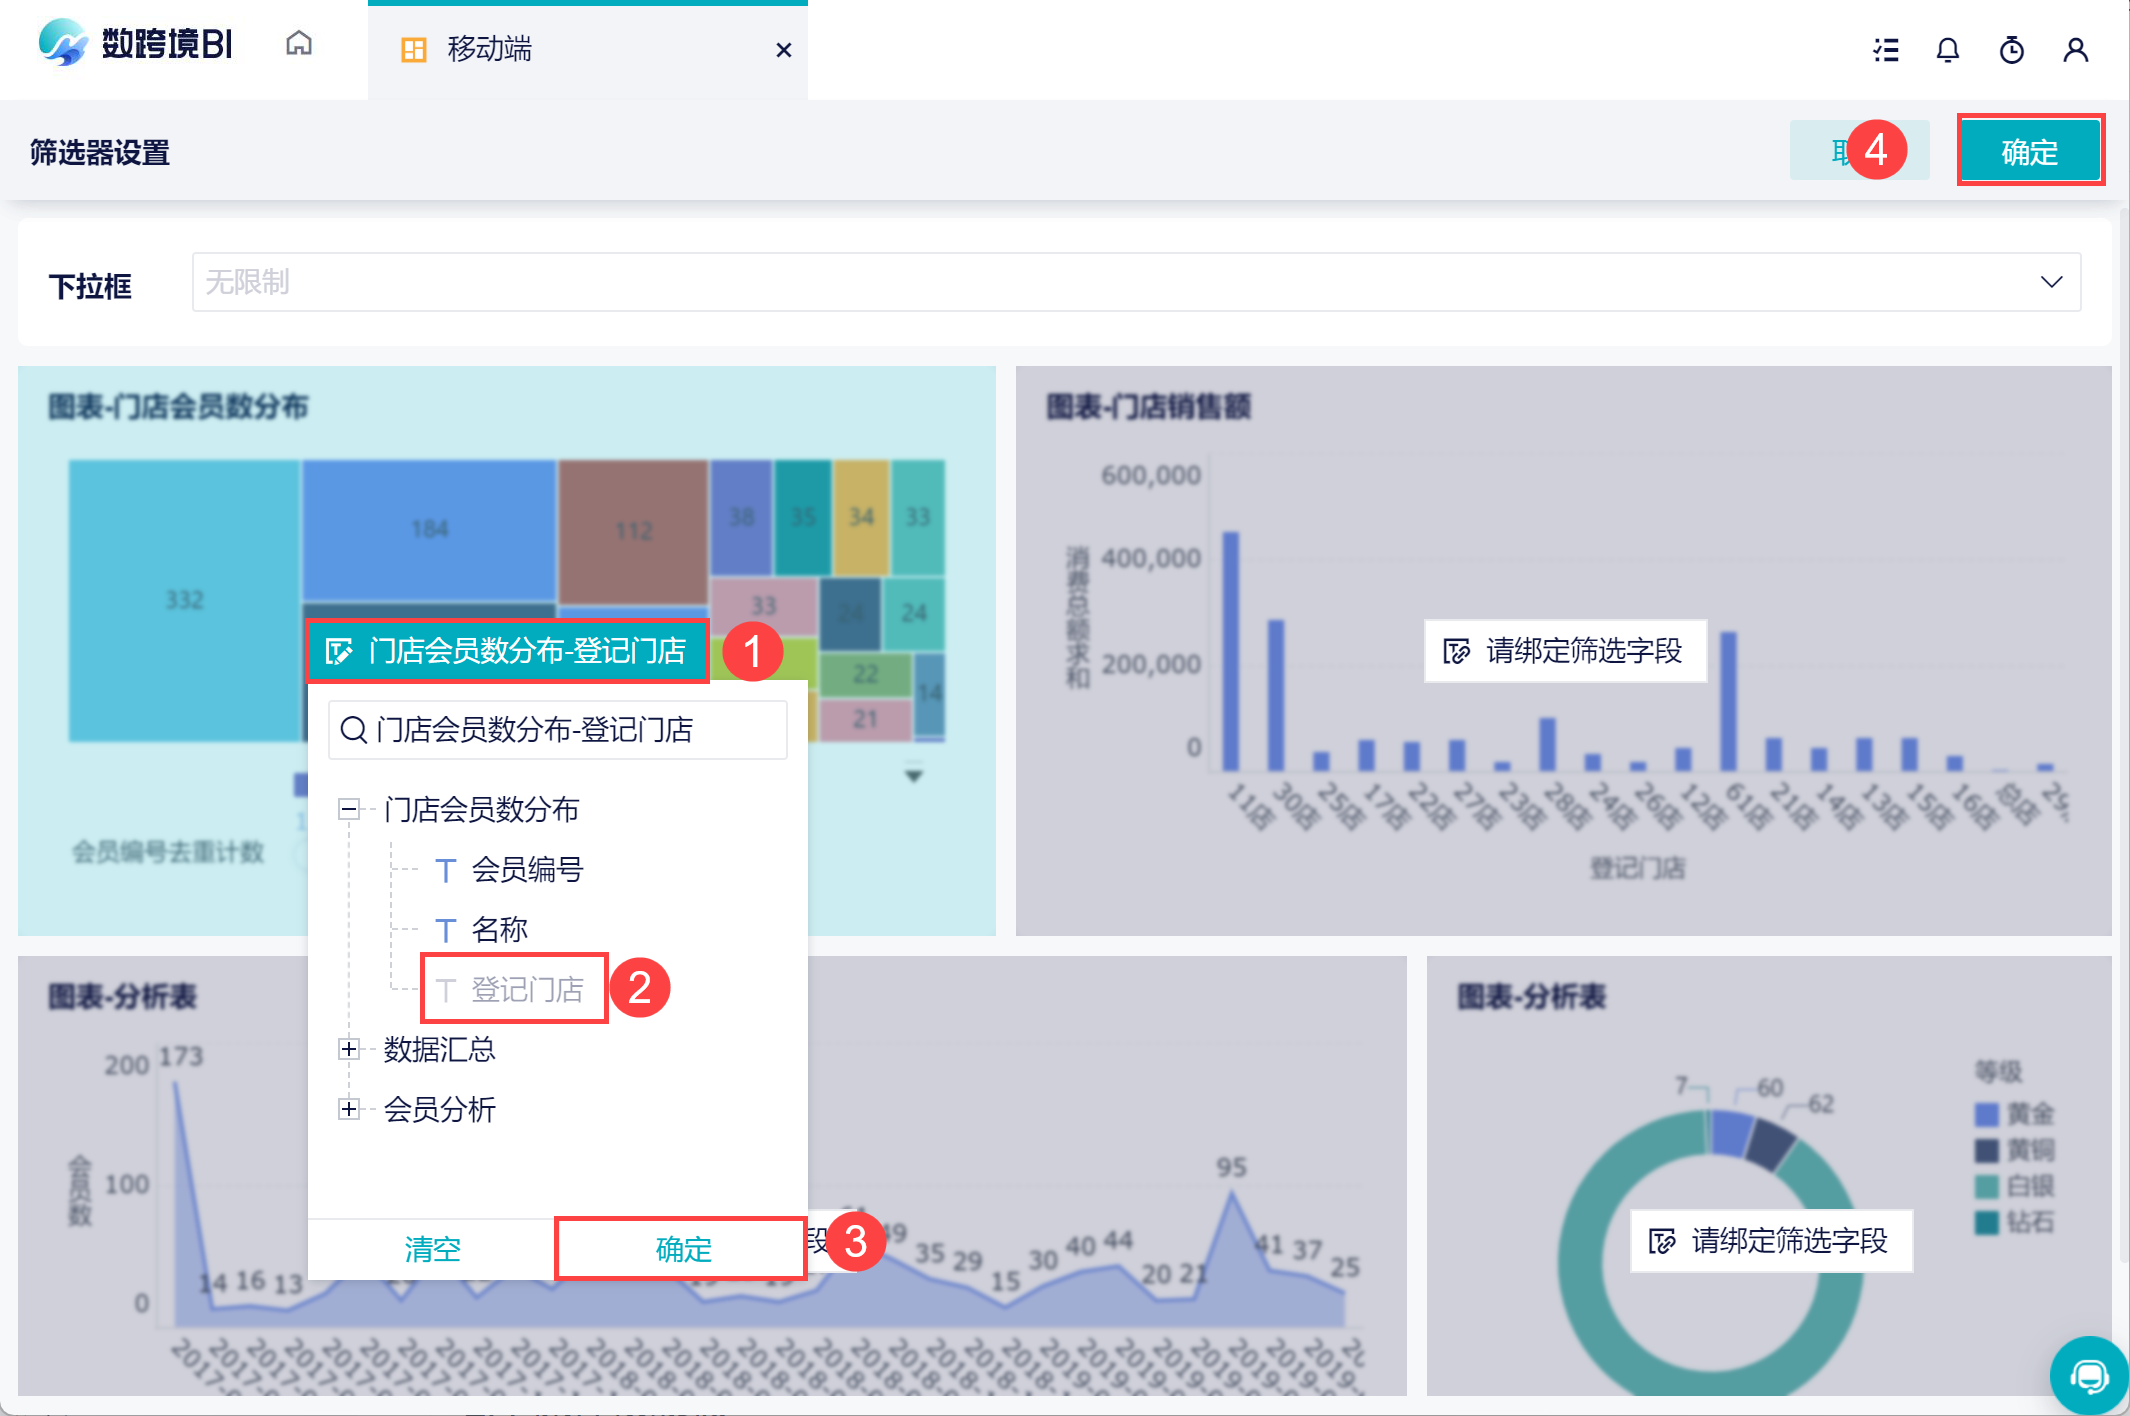Bind filter field on 门店销售额 chart
The height and width of the screenshot is (1416, 2130).
pos(1565,651)
